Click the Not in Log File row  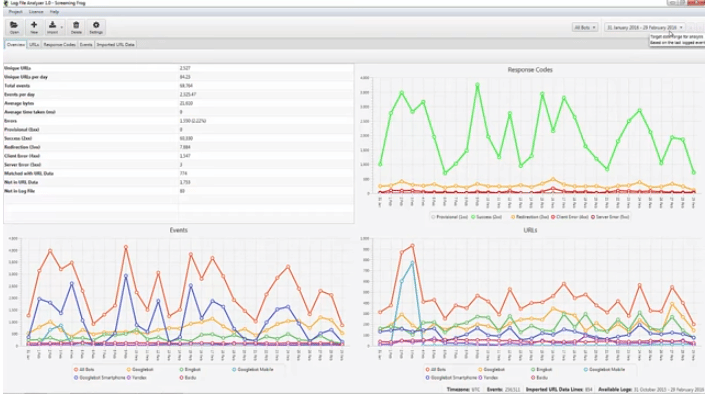[x=179, y=191]
